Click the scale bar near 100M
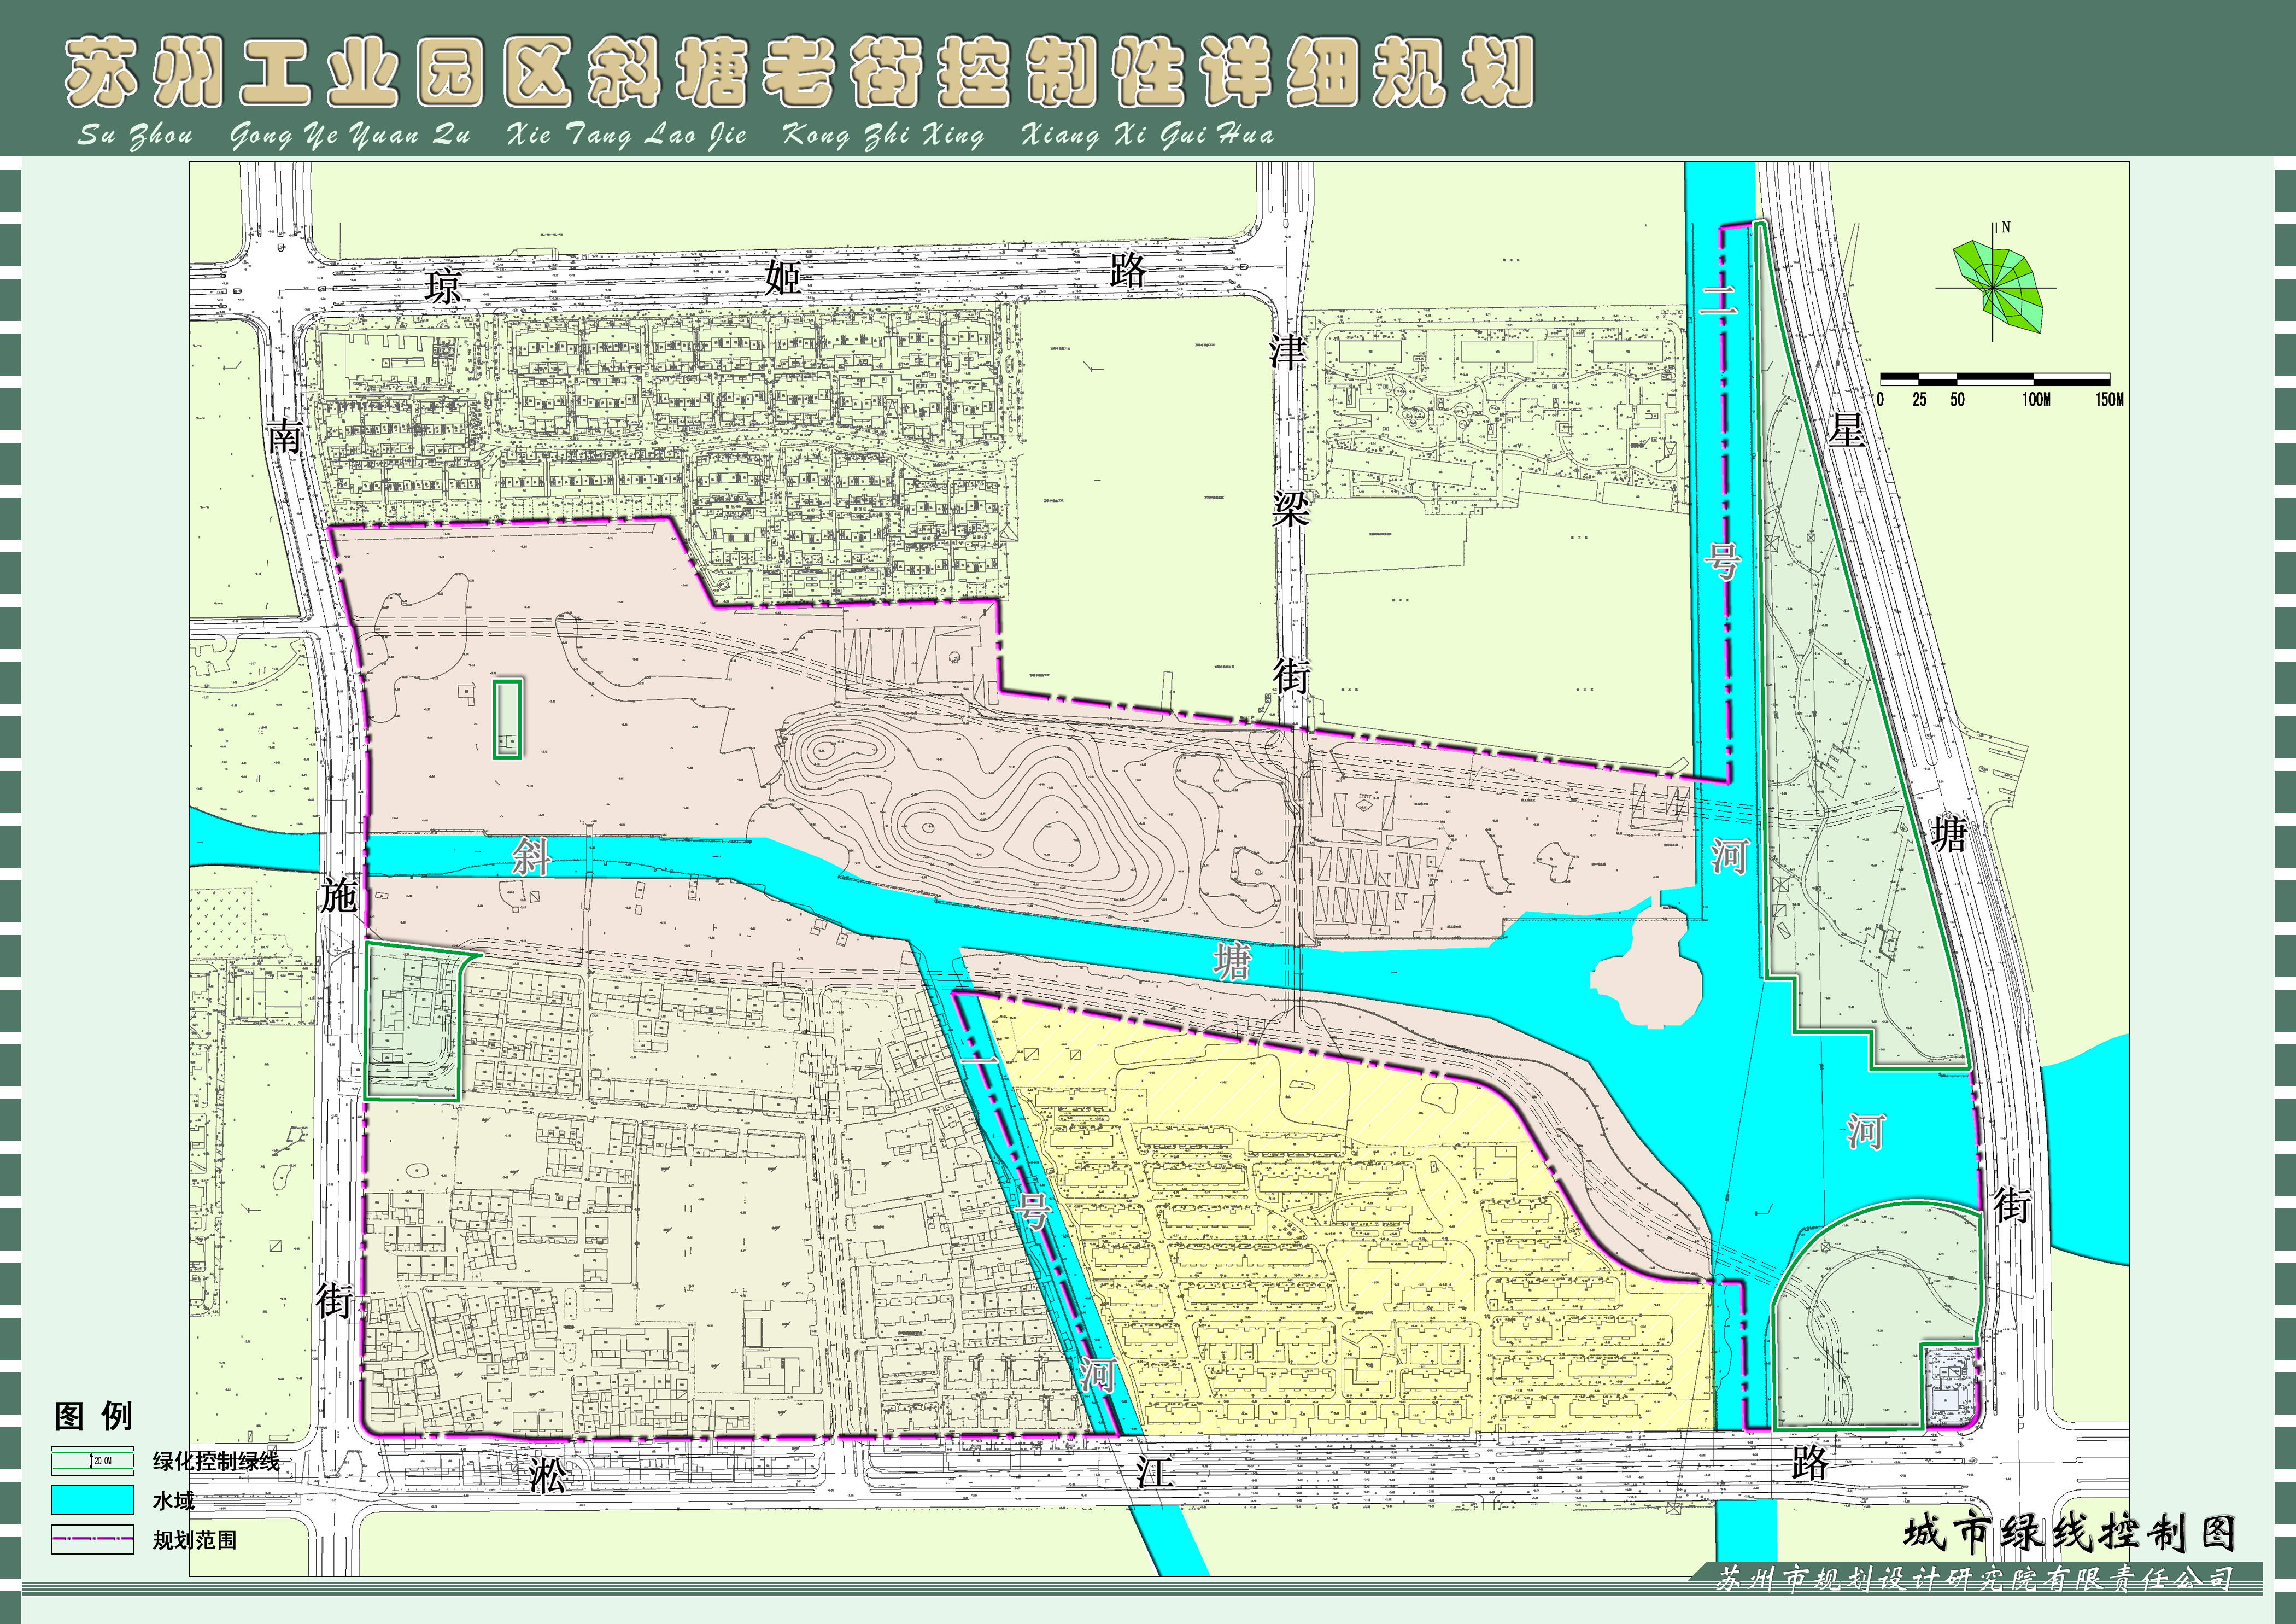This screenshot has width=2296, height=1624. pyautogui.click(x=2033, y=380)
